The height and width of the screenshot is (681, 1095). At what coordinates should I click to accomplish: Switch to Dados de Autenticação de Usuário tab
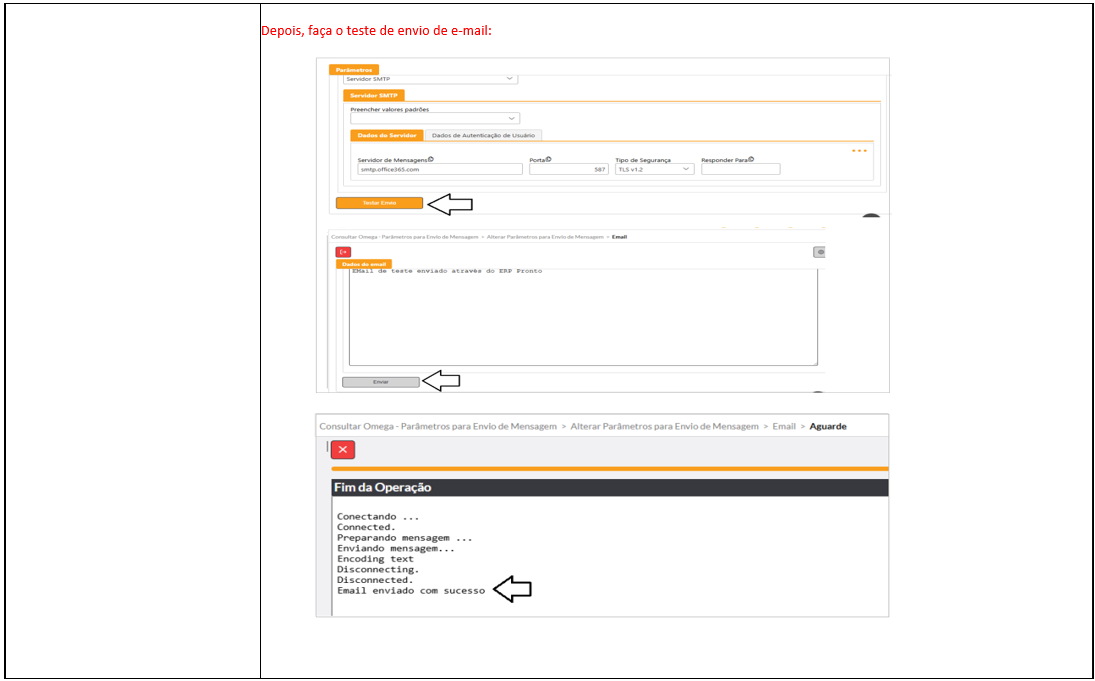click(x=483, y=135)
